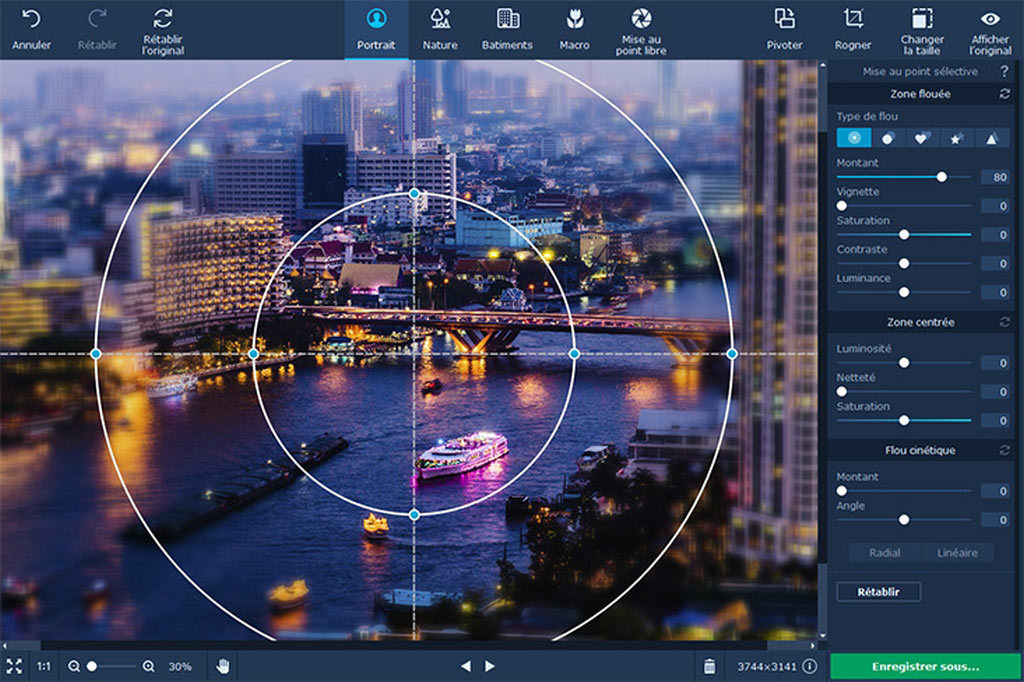Click right handle of the outer focus circle
Viewport: 1024px width, 682px height.
pyautogui.click(x=732, y=353)
